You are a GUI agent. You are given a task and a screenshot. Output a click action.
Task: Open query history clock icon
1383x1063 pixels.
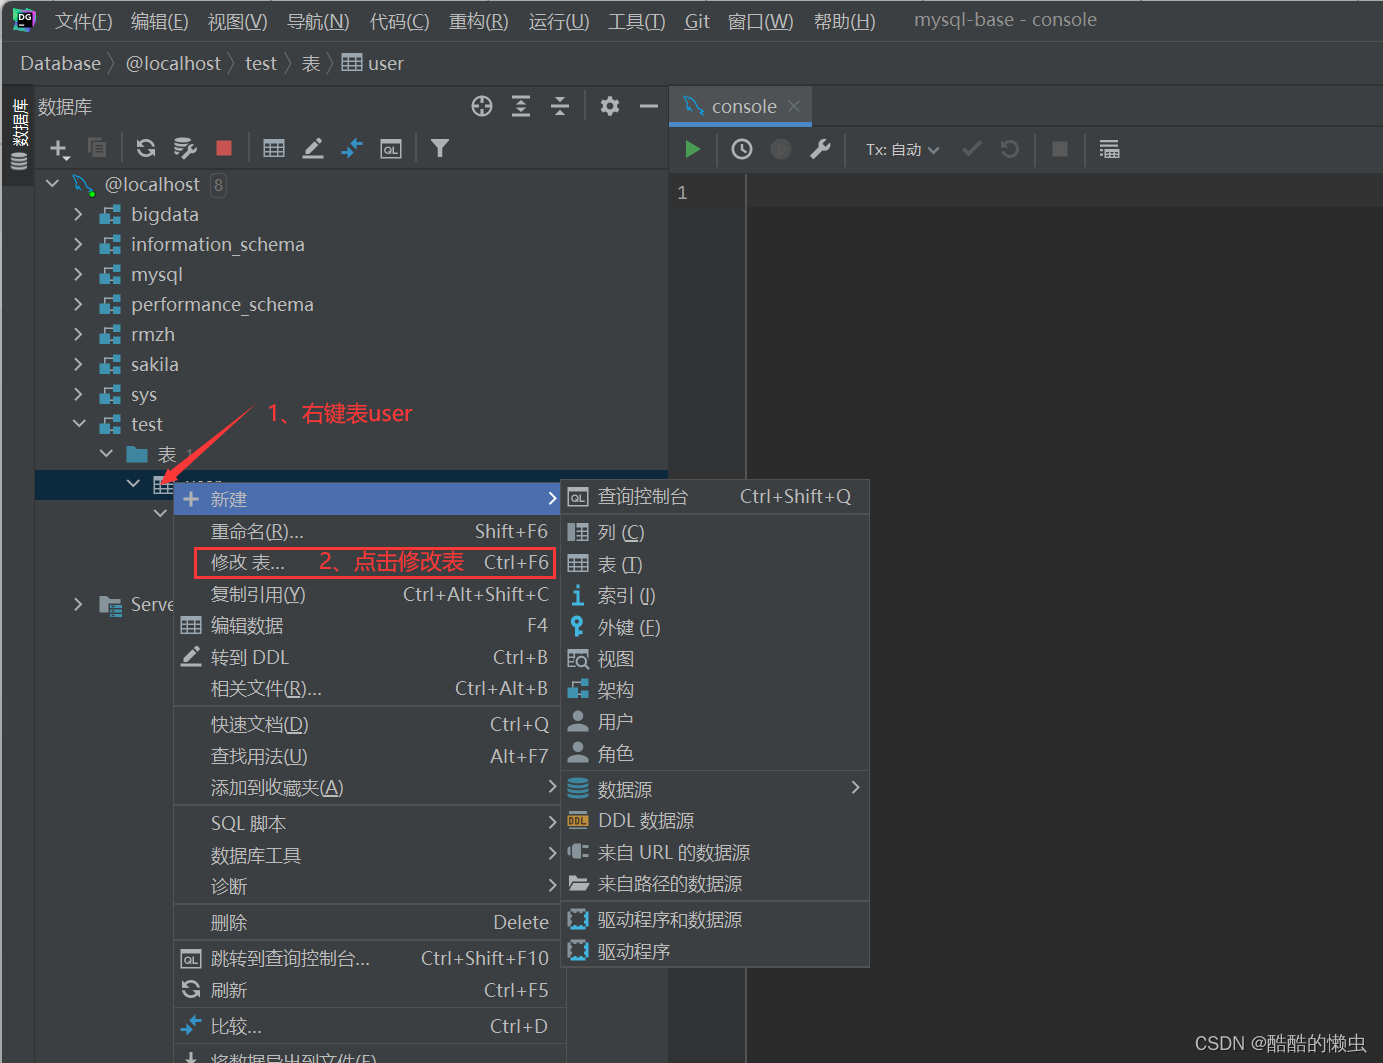pyautogui.click(x=742, y=149)
